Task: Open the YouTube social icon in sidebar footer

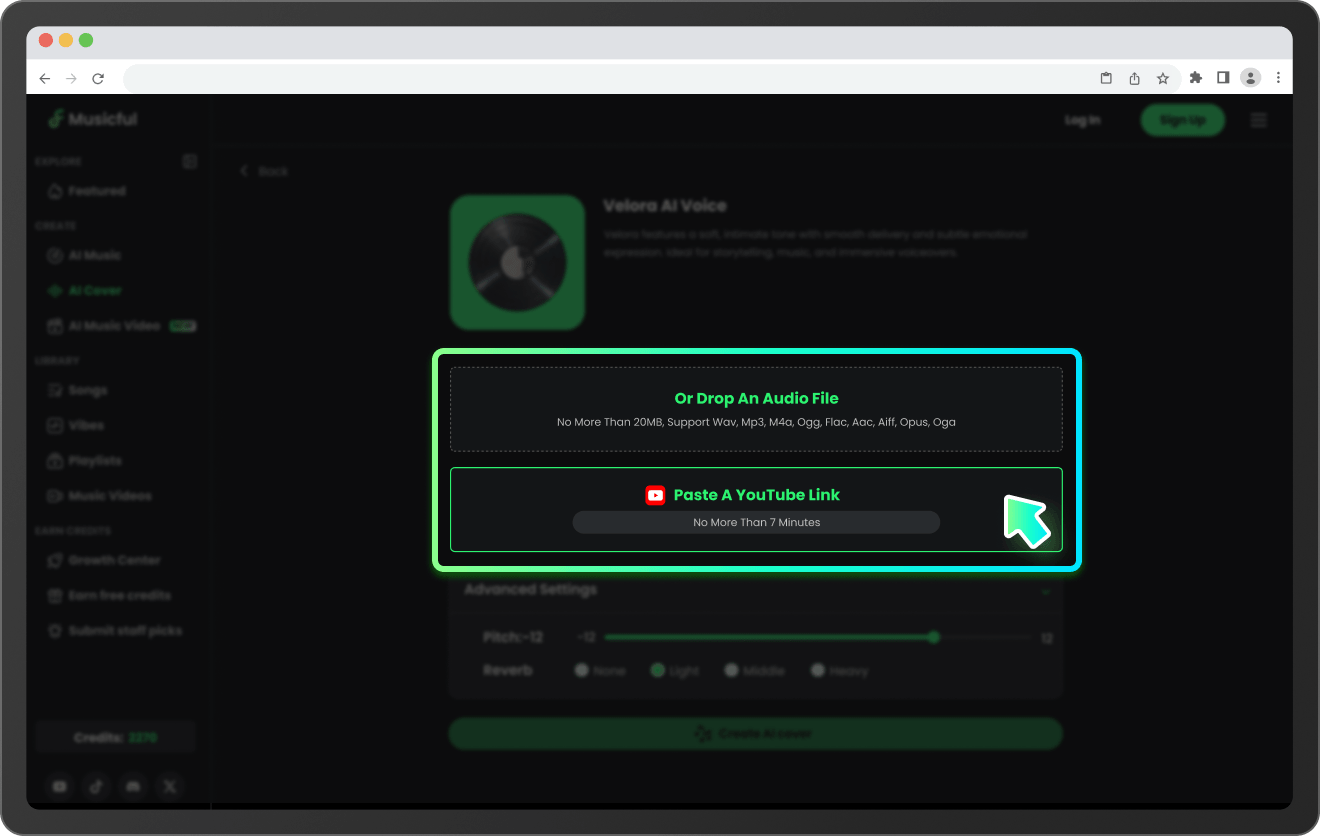Action: tap(60, 787)
